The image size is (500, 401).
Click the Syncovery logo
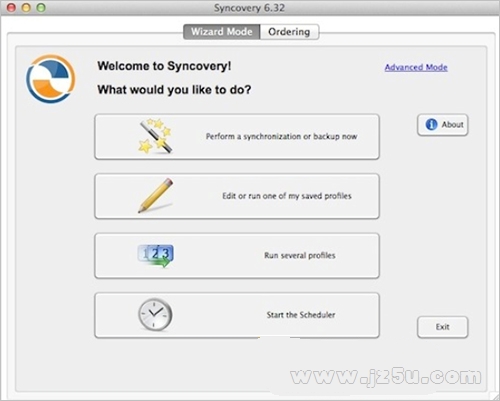pyautogui.click(x=50, y=79)
